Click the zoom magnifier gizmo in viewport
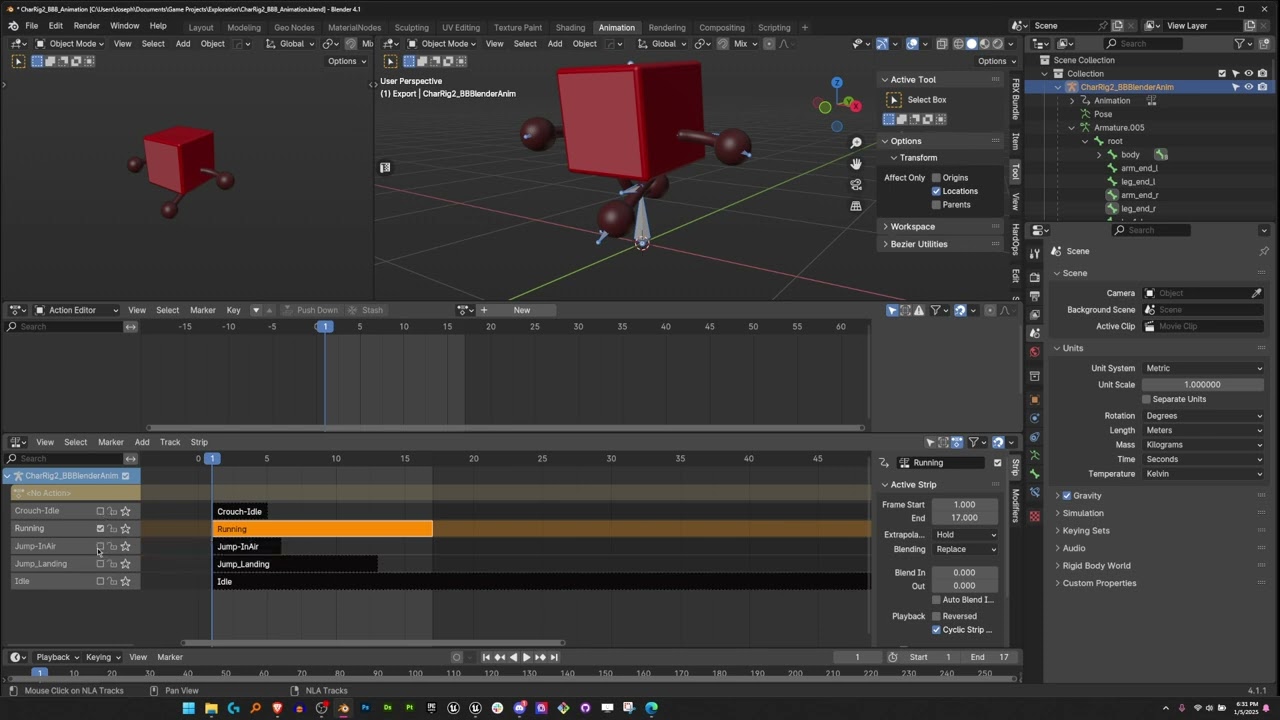The height and width of the screenshot is (720, 1280). click(x=856, y=143)
